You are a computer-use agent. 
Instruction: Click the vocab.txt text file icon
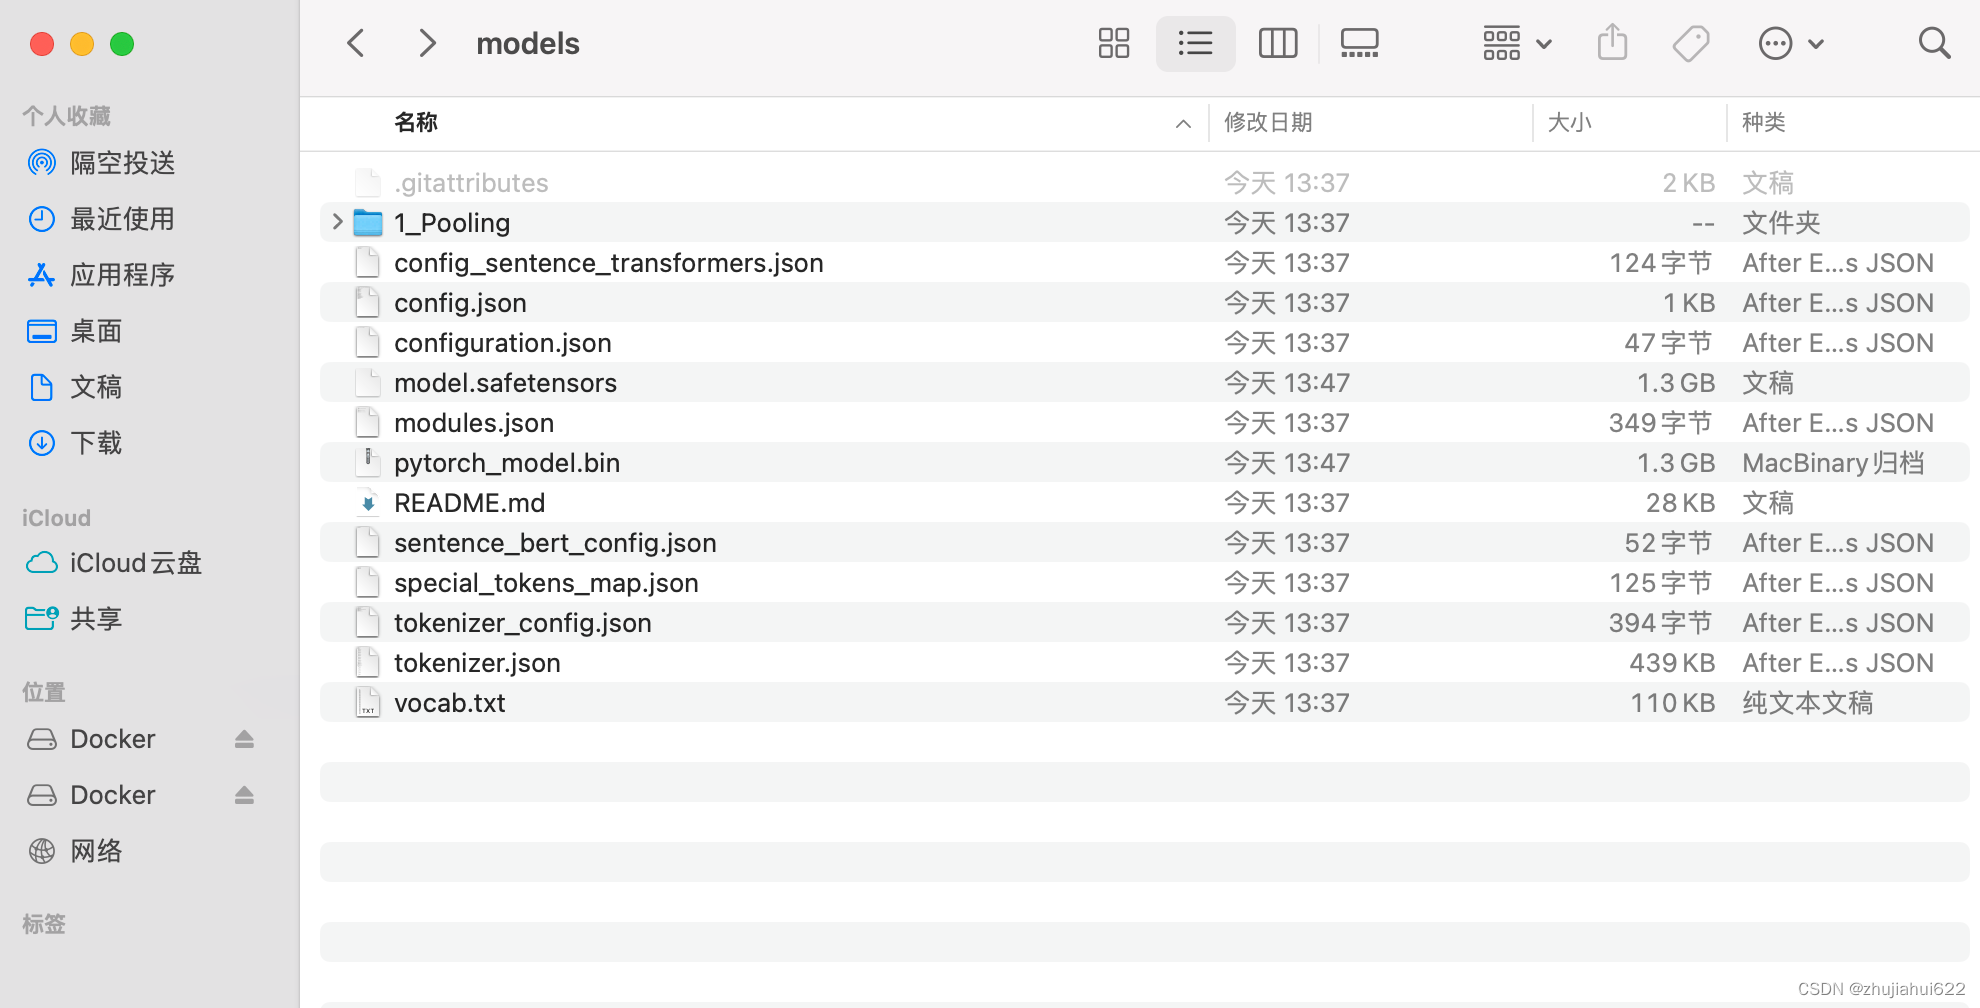368,702
